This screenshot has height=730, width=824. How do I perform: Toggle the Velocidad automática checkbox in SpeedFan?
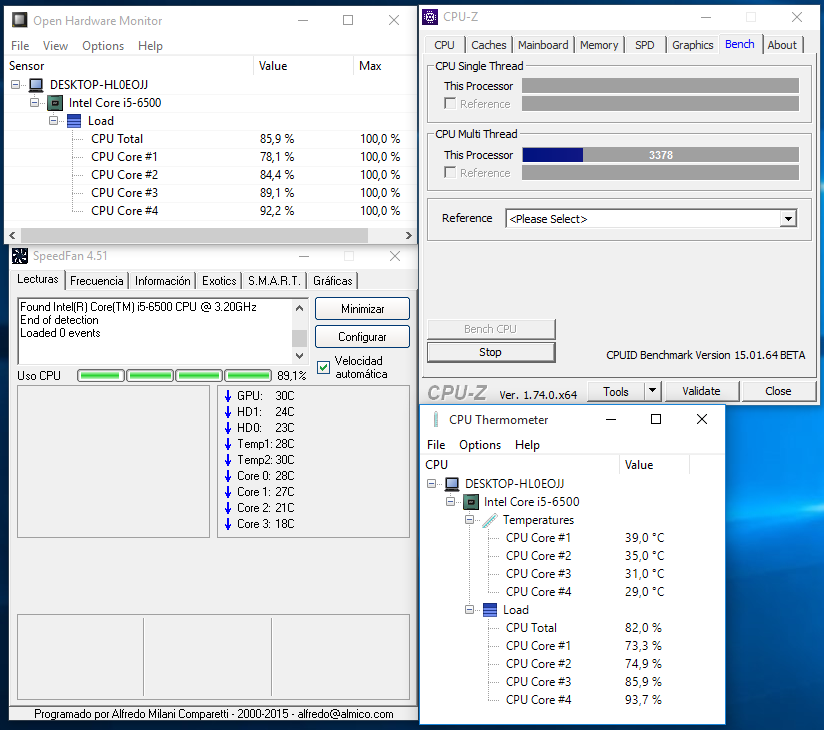[324, 367]
